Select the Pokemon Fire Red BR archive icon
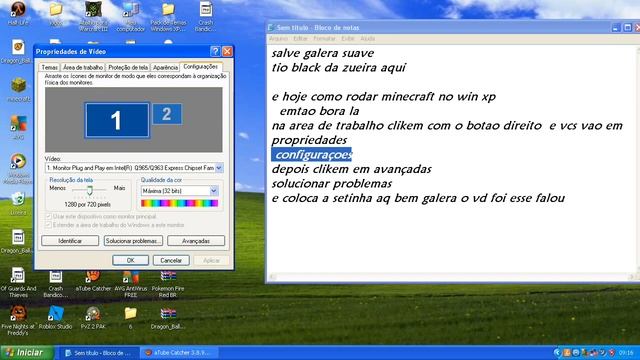The width and height of the screenshot is (640, 360). click(168, 283)
